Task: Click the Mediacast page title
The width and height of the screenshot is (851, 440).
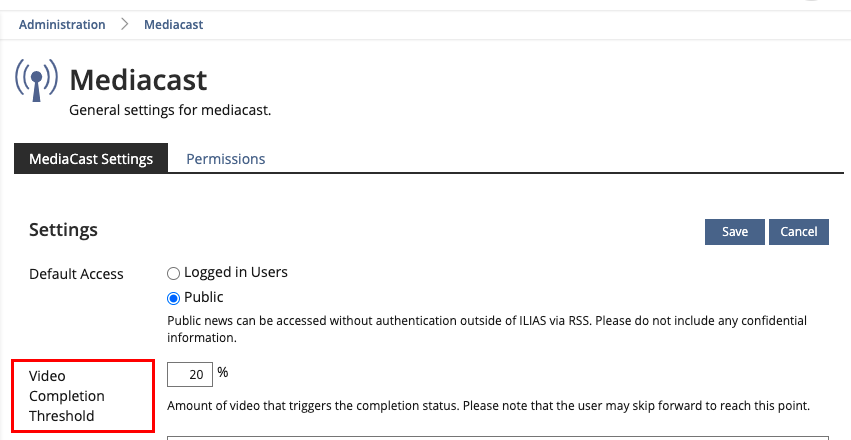Action: [138, 79]
